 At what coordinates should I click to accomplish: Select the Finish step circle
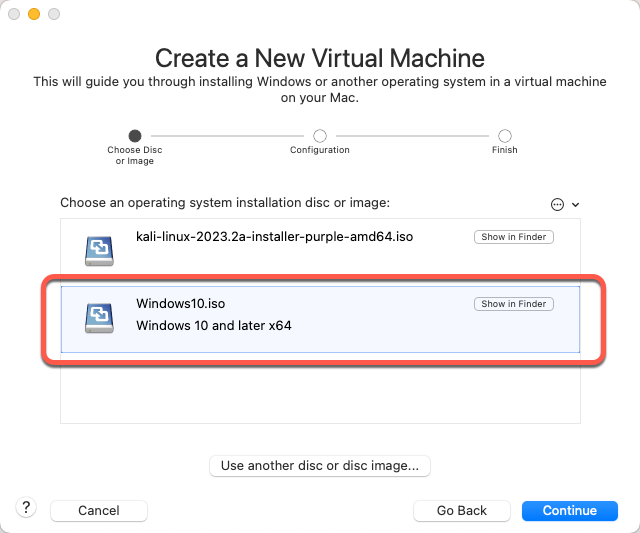point(504,135)
